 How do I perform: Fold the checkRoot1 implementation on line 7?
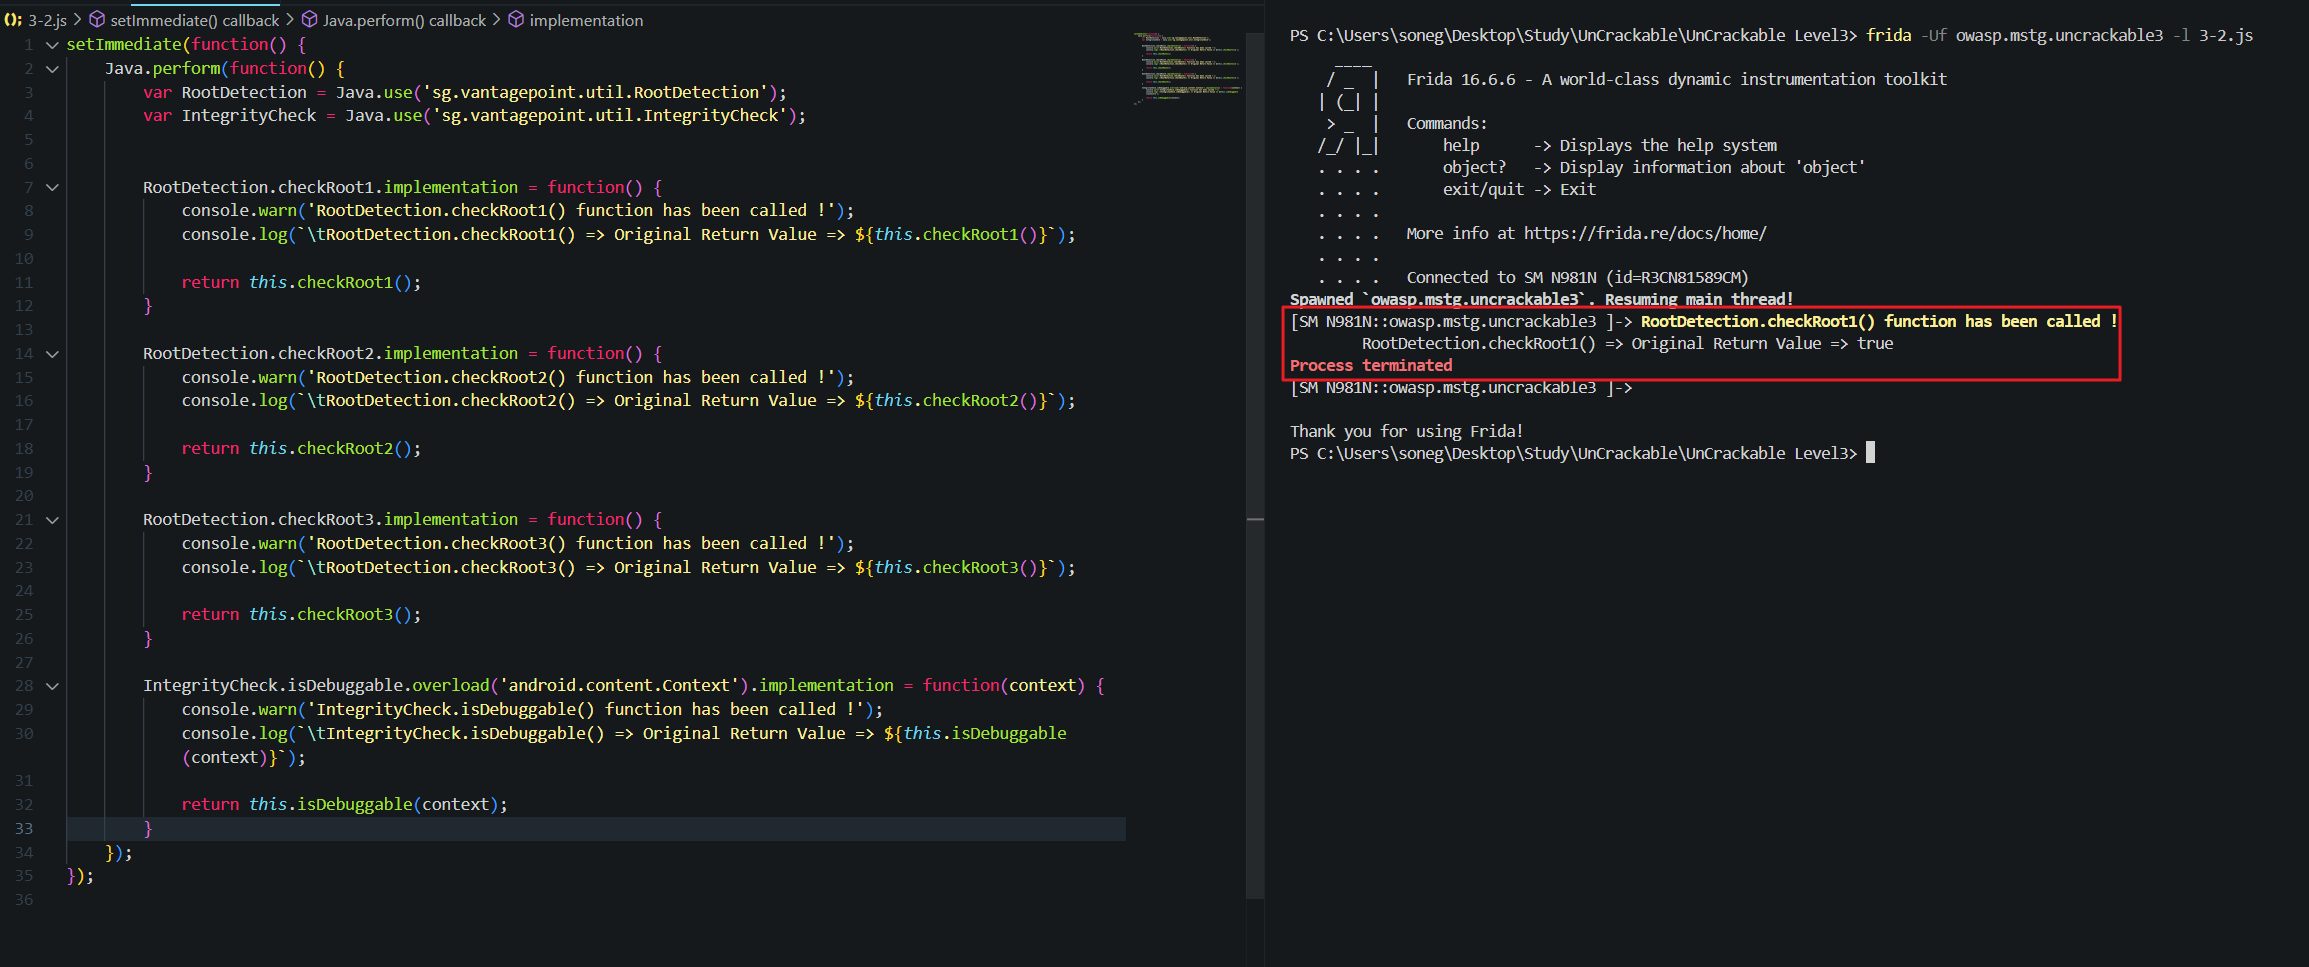point(52,187)
